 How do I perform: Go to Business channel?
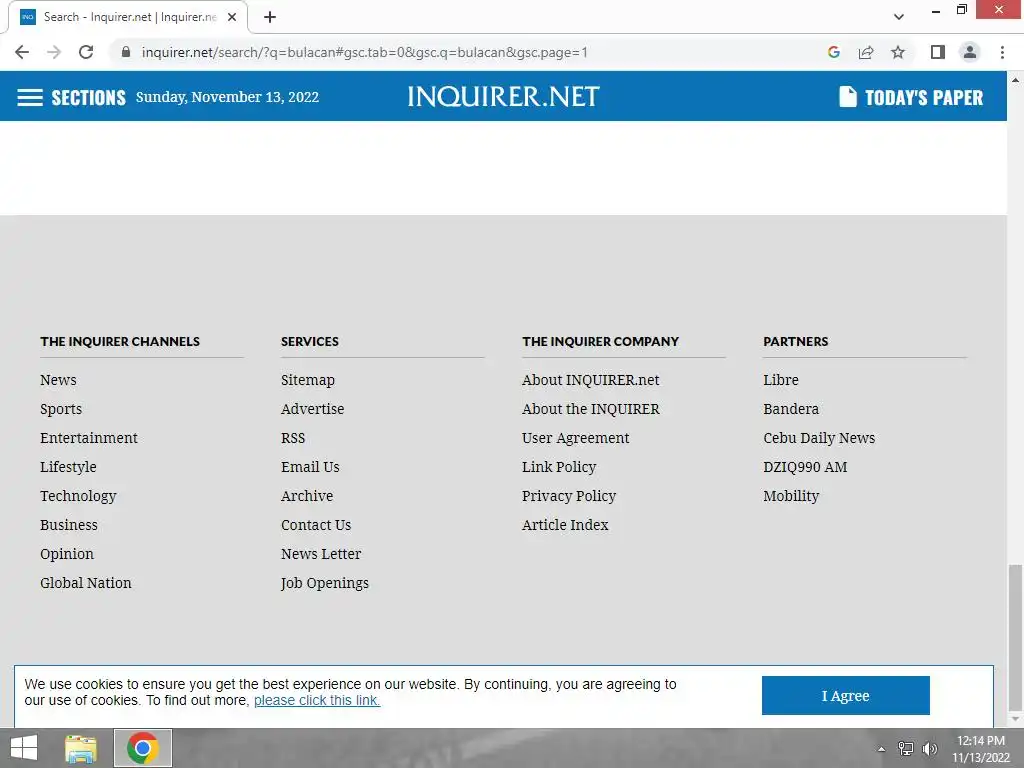(x=69, y=525)
